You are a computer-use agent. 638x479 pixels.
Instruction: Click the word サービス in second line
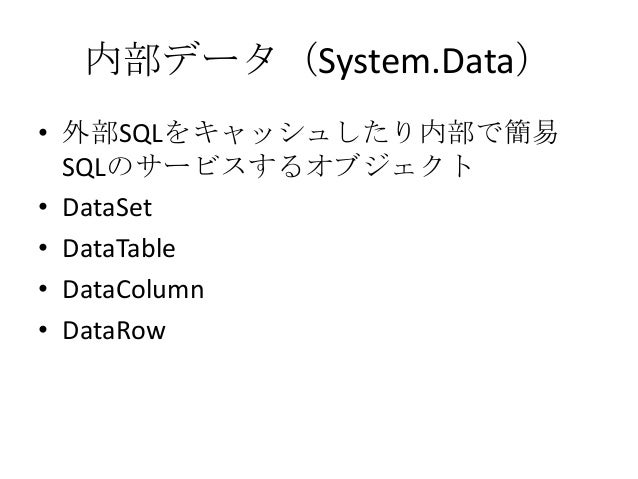coord(191,166)
